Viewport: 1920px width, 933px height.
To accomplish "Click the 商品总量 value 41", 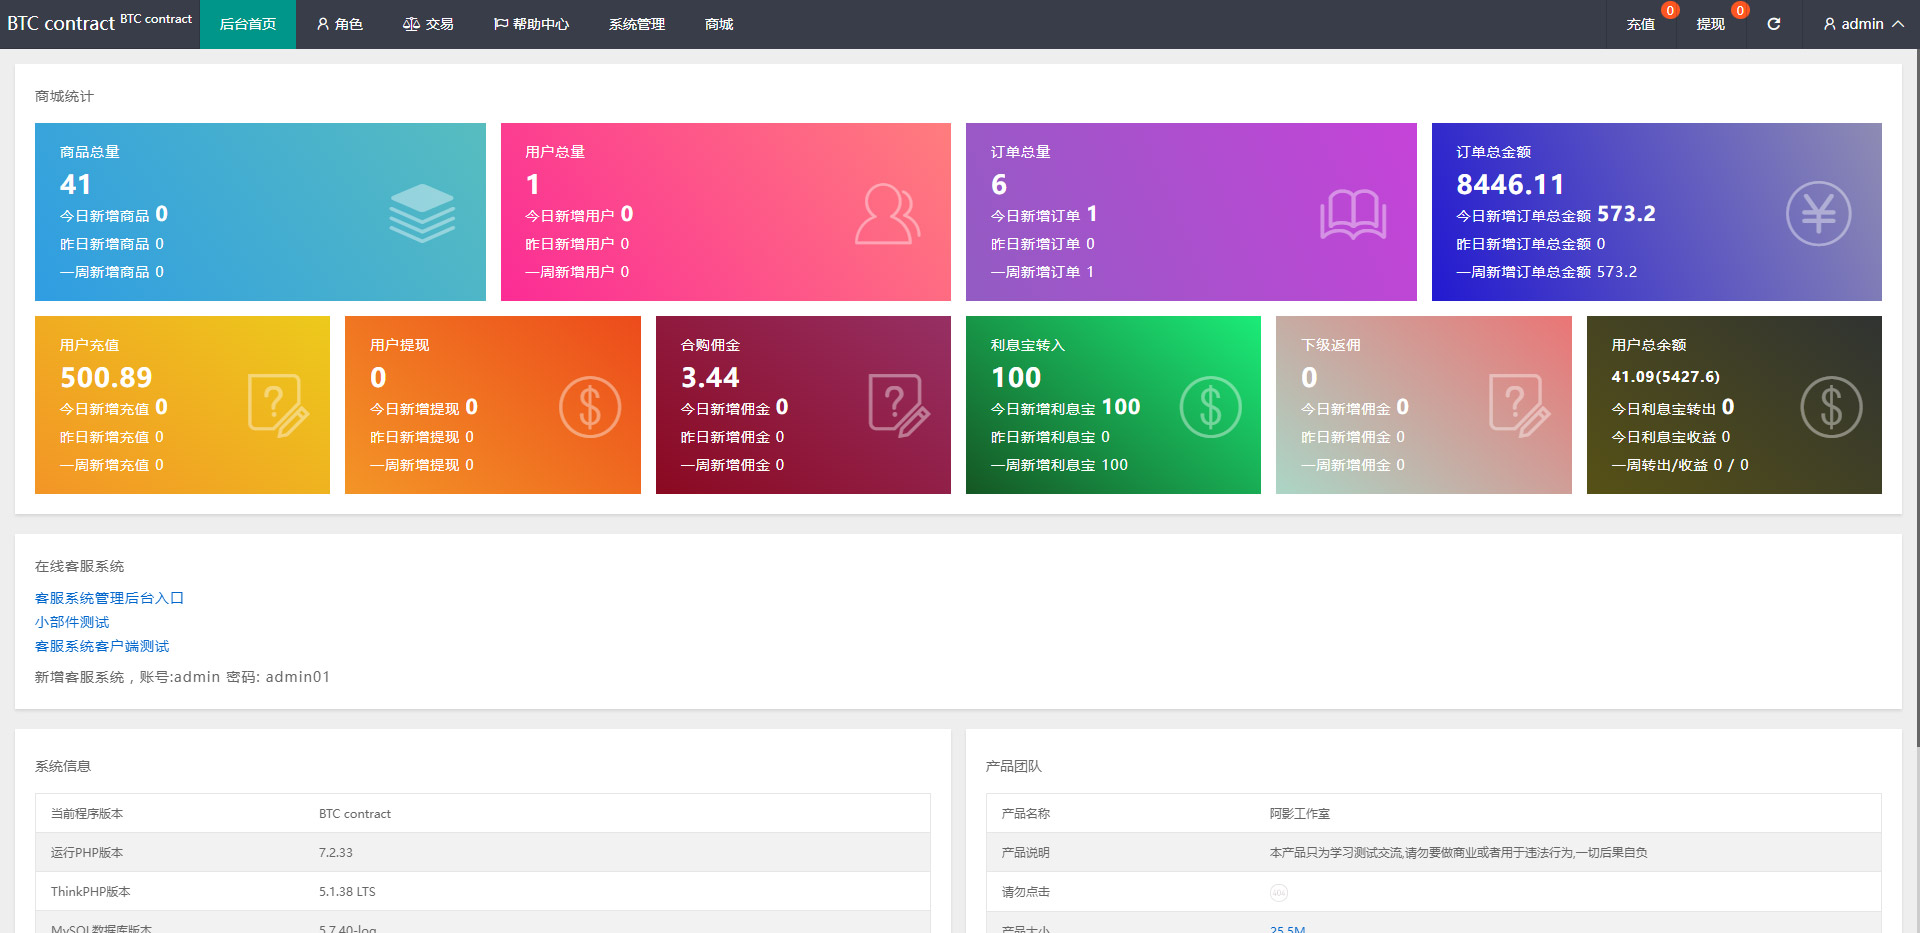I will 76,184.
